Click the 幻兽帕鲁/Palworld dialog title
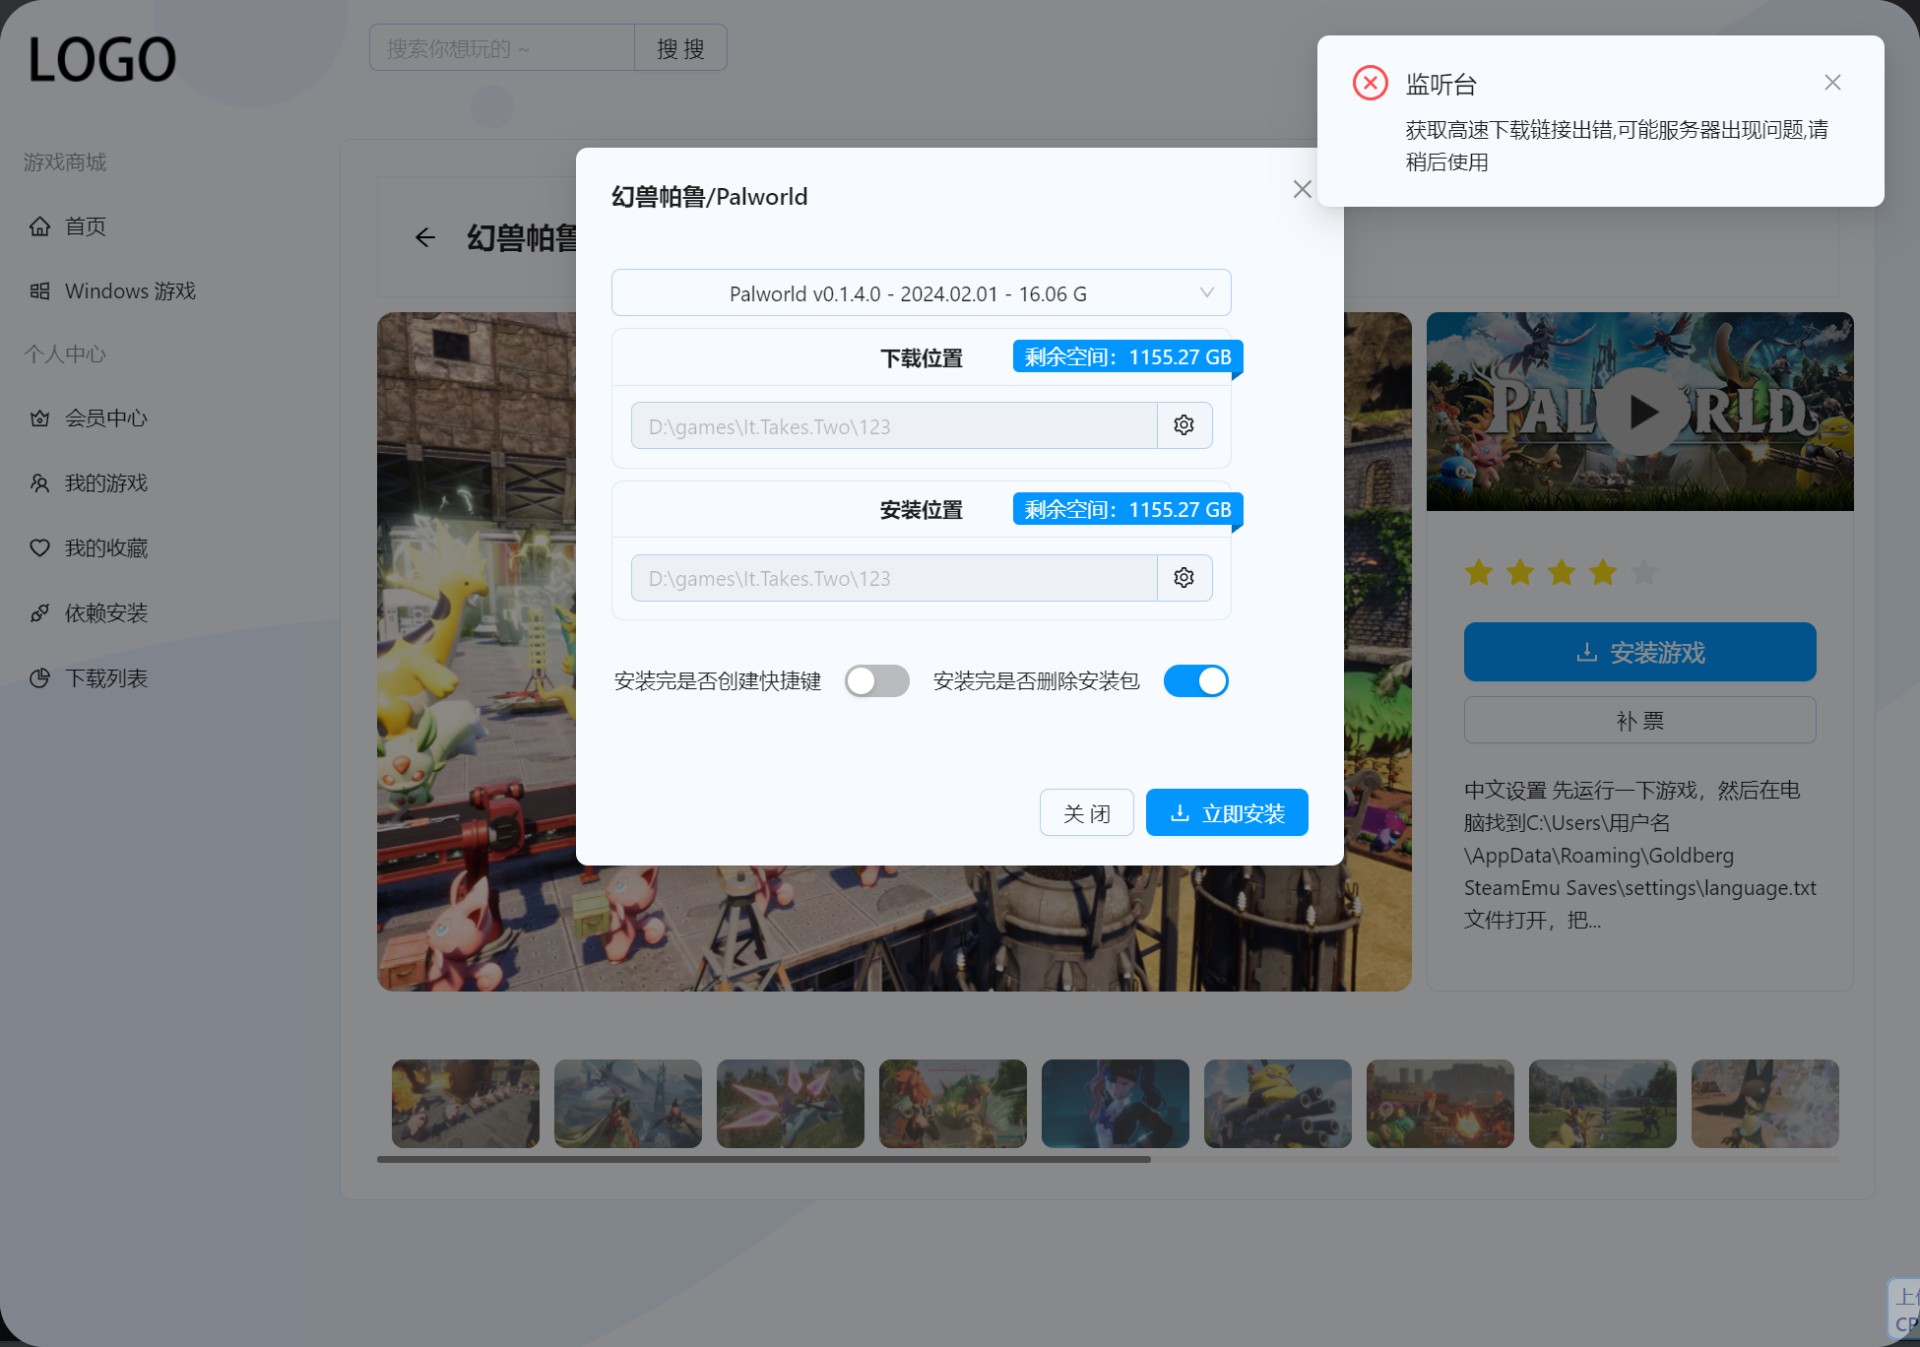 click(x=709, y=197)
